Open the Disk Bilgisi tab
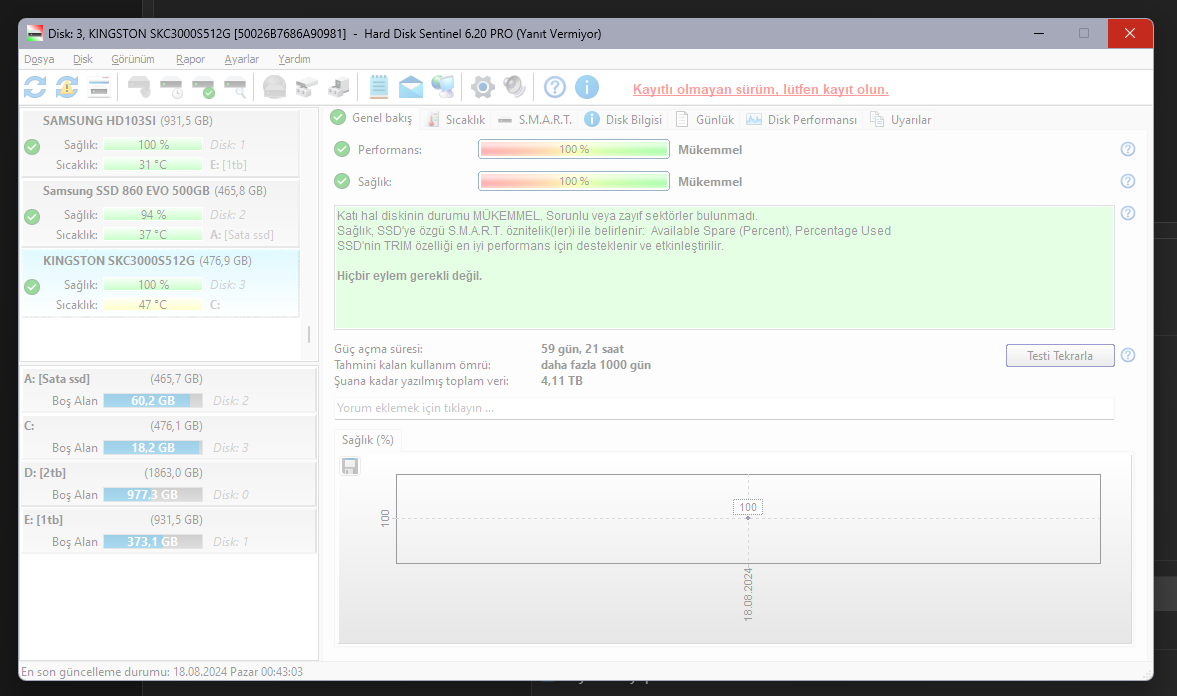This screenshot has width=1177, height=696. [x=623, y=119]
